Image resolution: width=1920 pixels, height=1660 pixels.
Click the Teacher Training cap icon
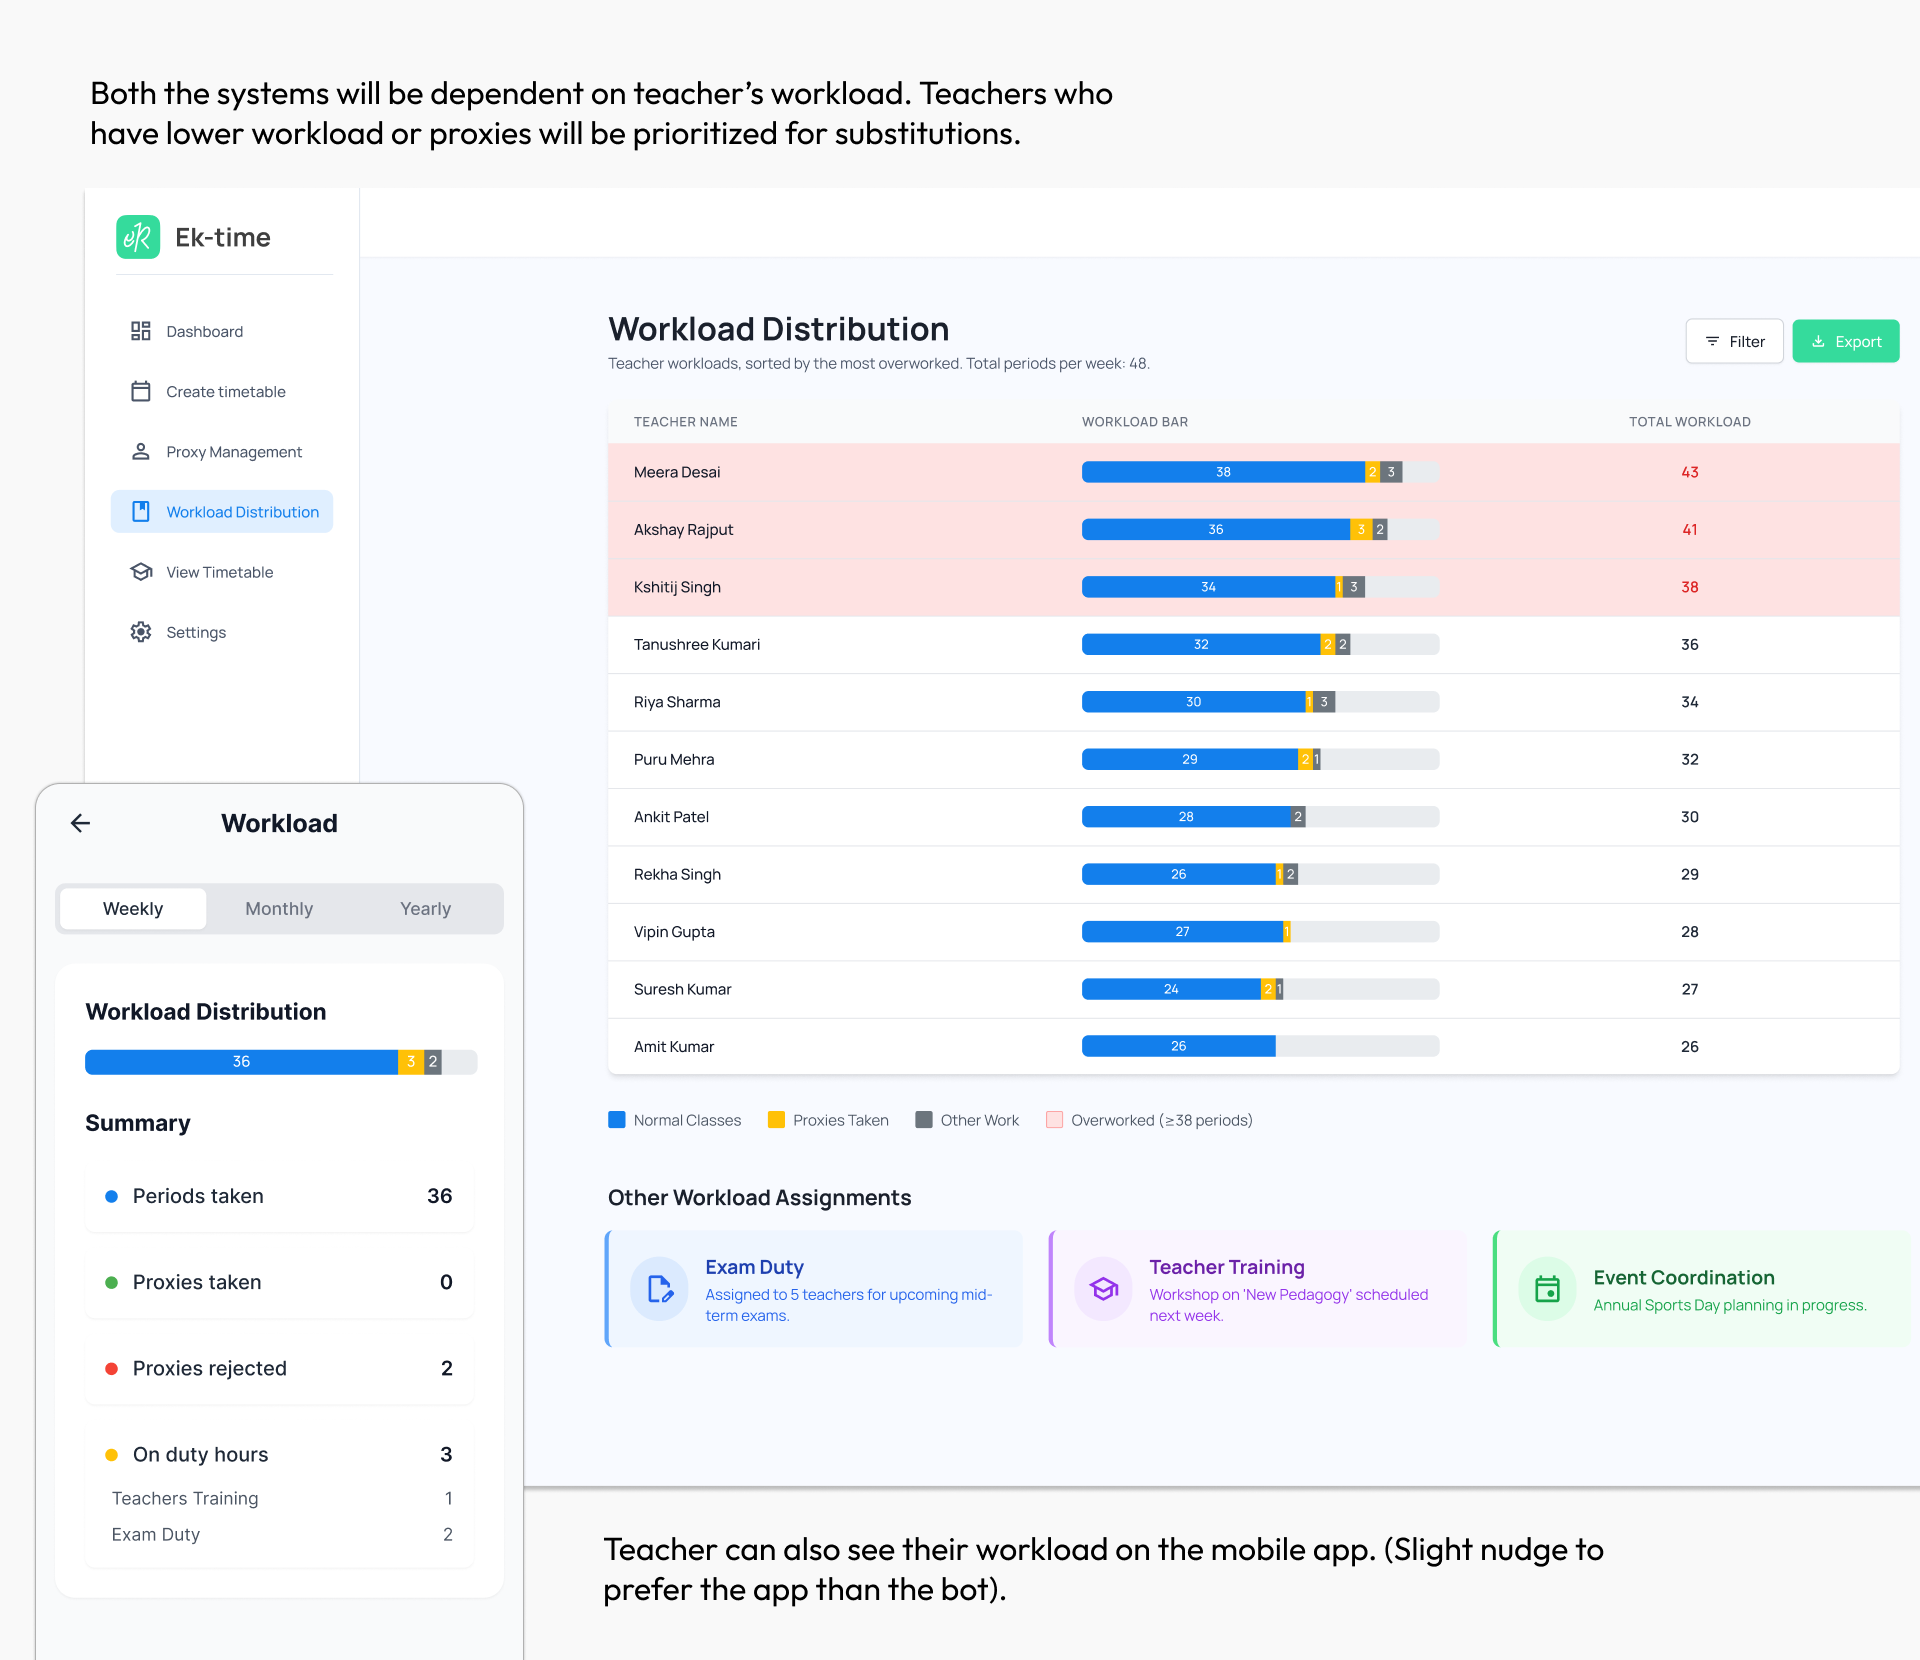pyautogui.click(x=1103, y=1289)
